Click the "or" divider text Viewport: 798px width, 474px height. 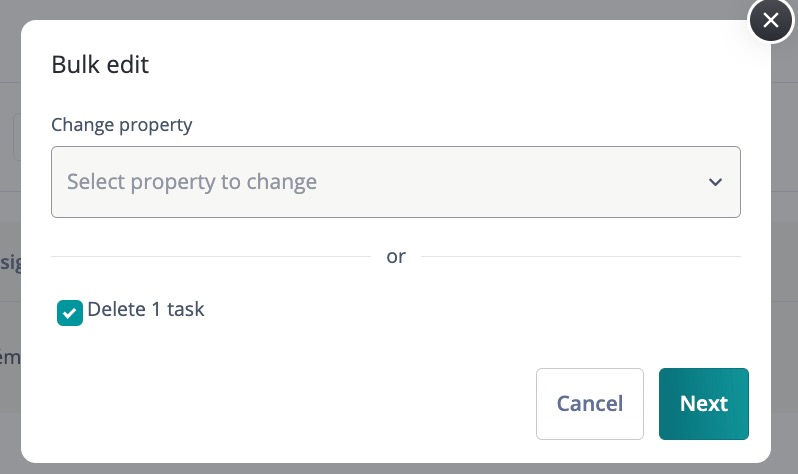pyautogui.click(x=396, y=257)
